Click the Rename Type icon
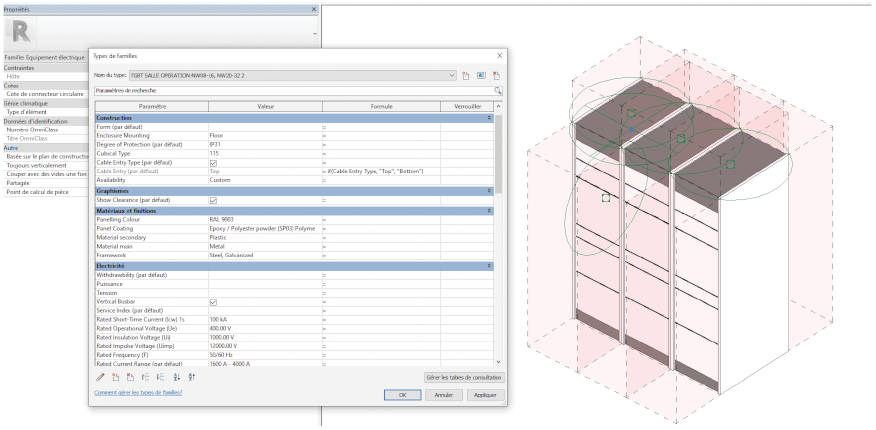This screenshot has height=430, width=876. (480, 75)
